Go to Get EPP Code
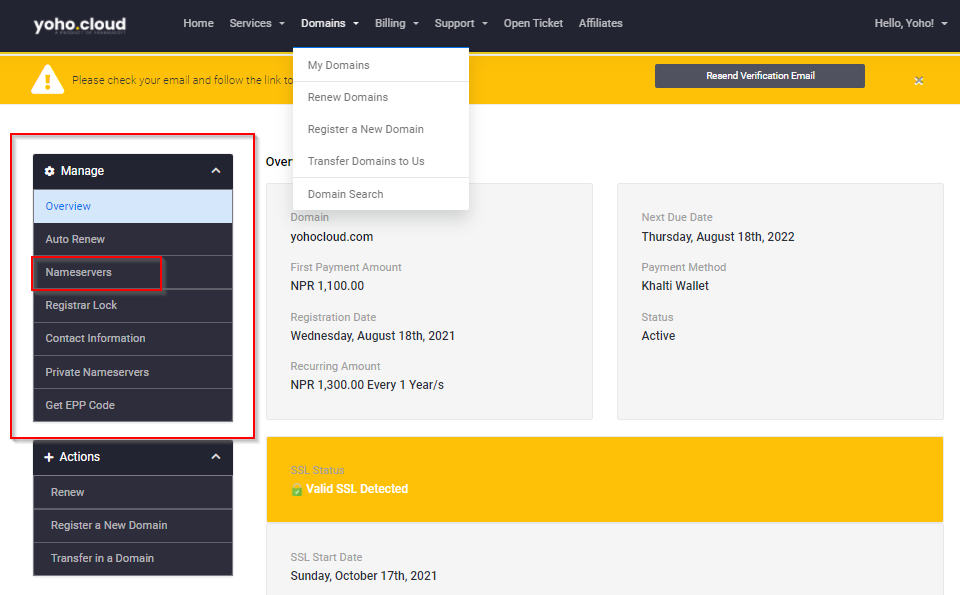The height and width of the screenshot is (595, 960). pyautogui.click(x=80, y=405)
